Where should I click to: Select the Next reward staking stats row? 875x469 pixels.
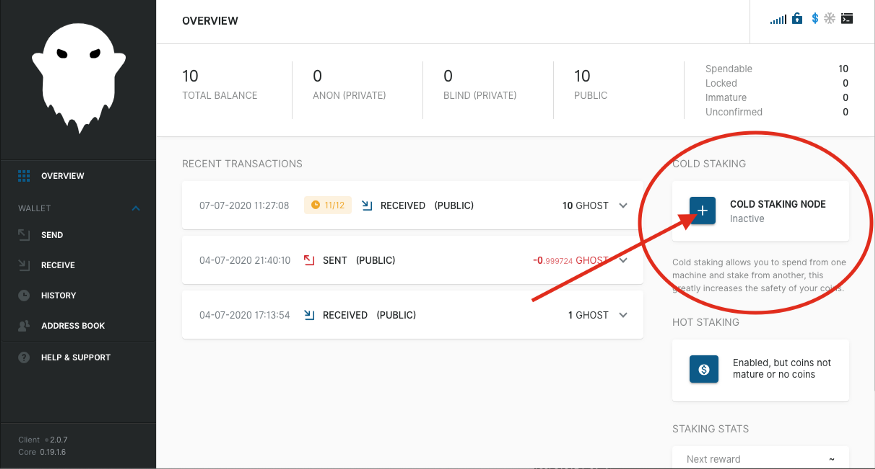[760, 458]
